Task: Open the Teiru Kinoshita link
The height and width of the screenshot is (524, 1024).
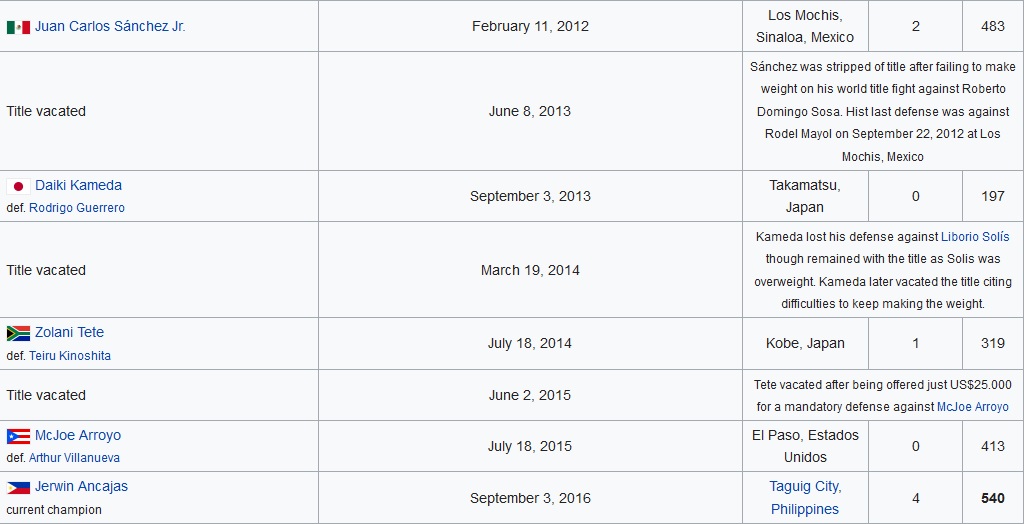Action: [x=70, y=356]
